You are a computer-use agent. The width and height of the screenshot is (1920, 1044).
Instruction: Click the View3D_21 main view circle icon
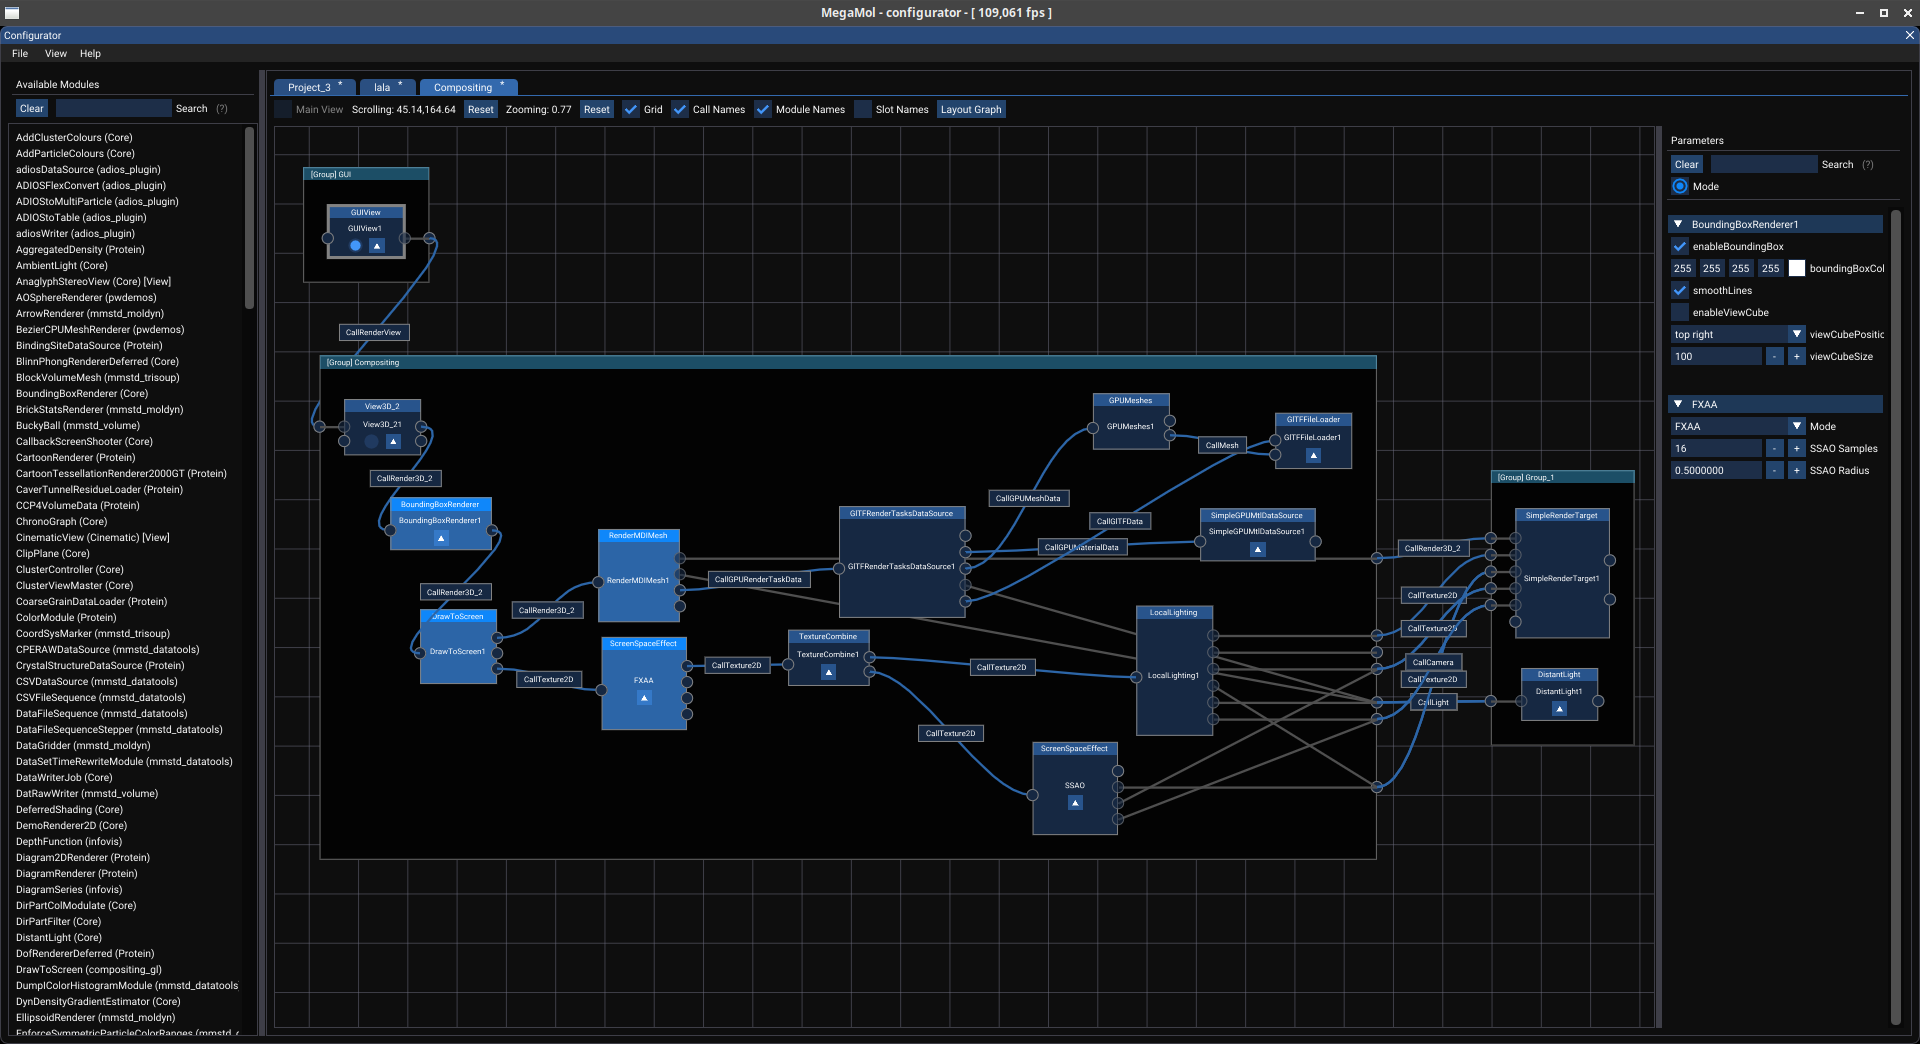click(x=371, y=441)
